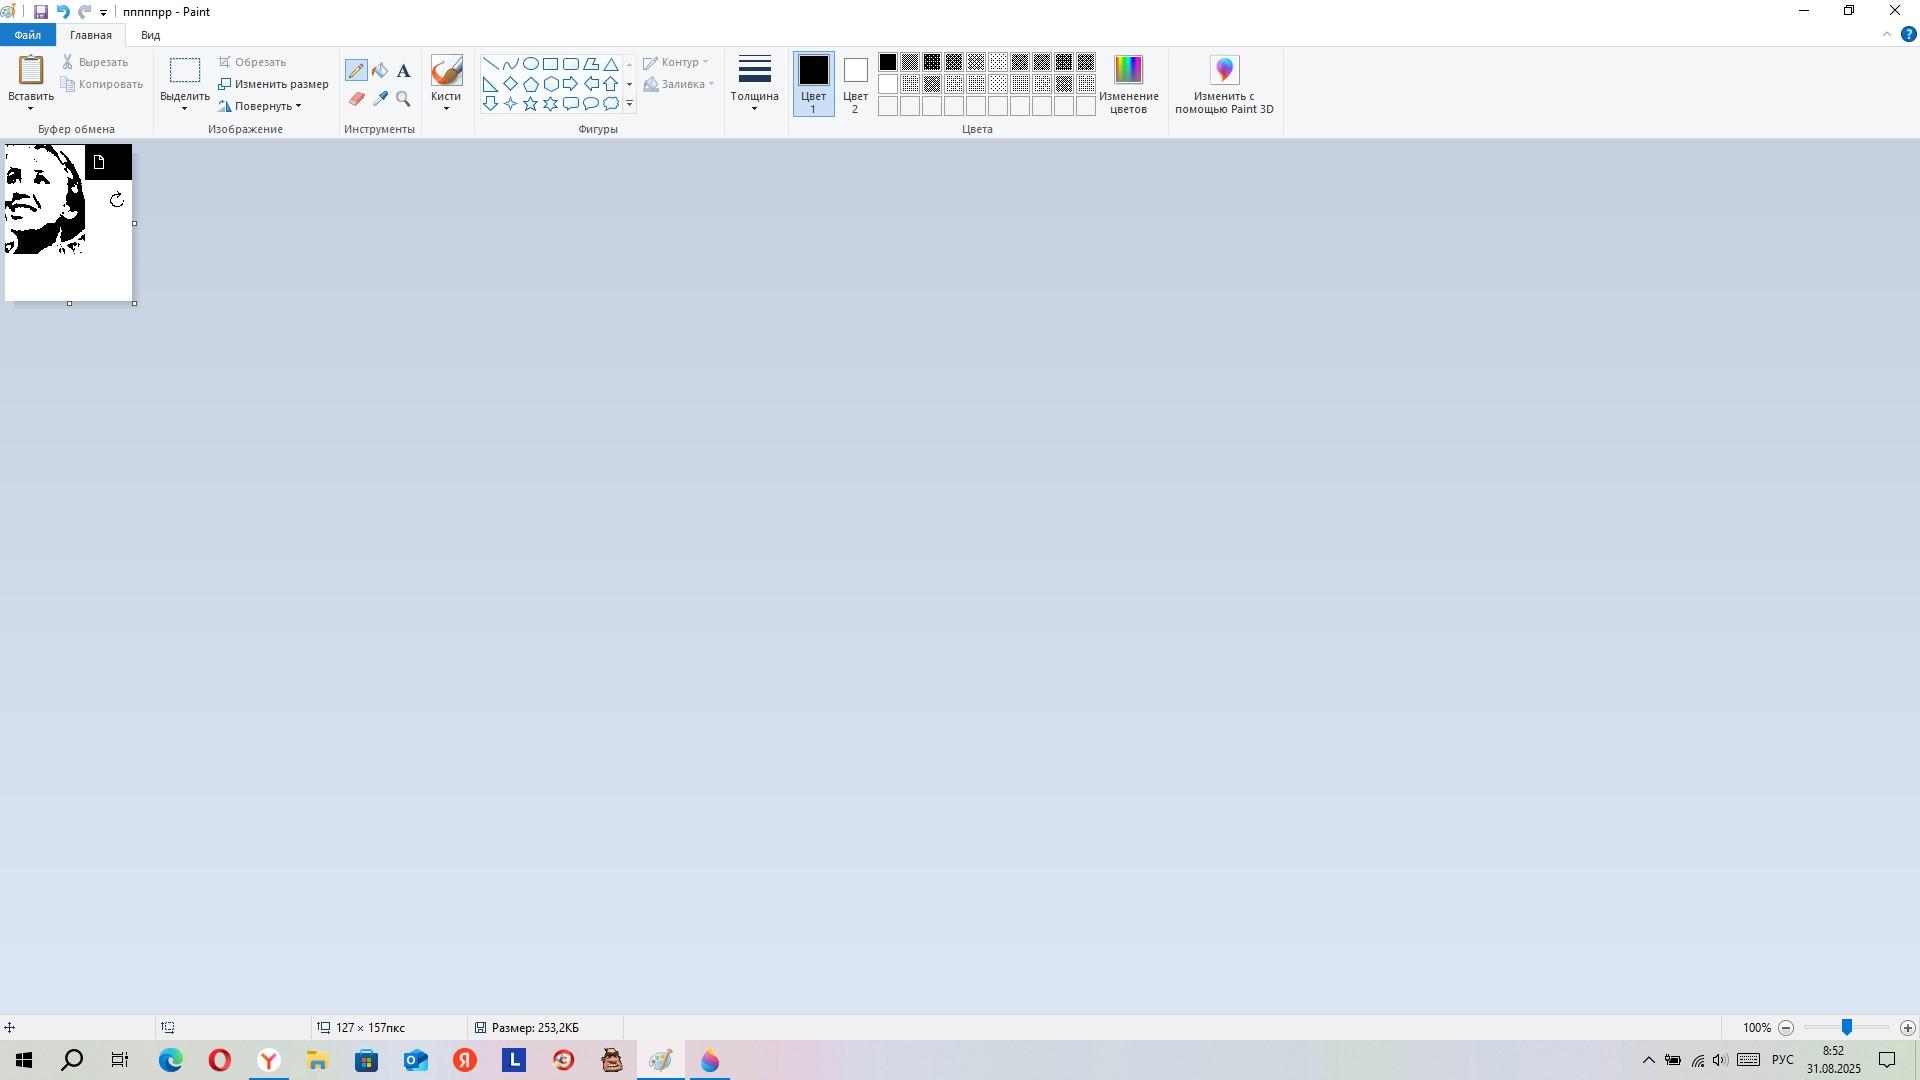The width and height of the screenshot is (1920, 1080).
Task: Open Изменение цветов color editor
Action: tap(1128, 85)
